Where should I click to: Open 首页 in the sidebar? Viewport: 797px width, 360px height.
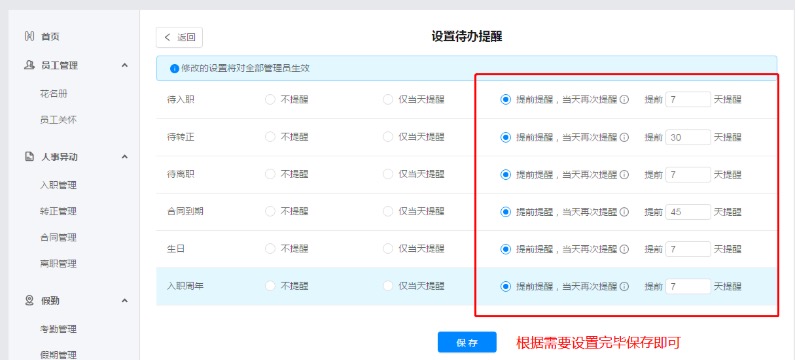(50, 37)
